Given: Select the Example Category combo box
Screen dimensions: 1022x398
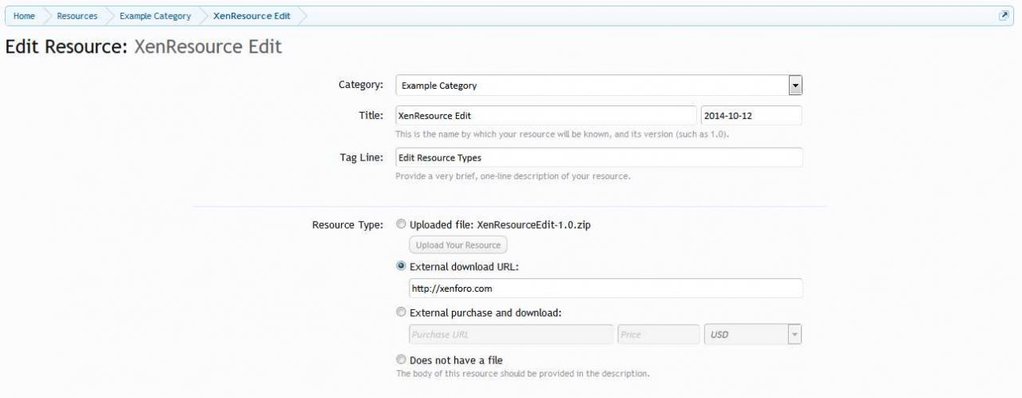Looking at the screenshot, I should (x=599, y=85).
